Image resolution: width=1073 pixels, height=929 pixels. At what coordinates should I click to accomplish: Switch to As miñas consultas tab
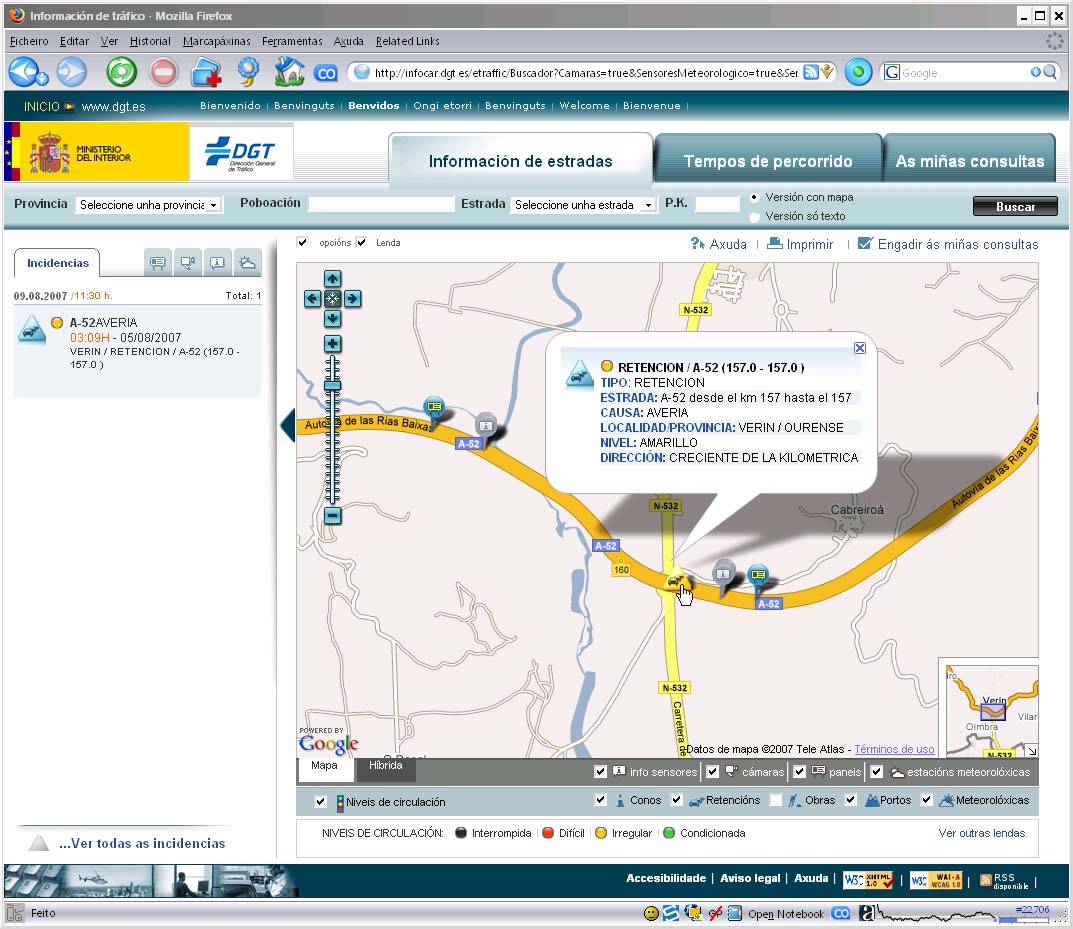pos(970,160)
